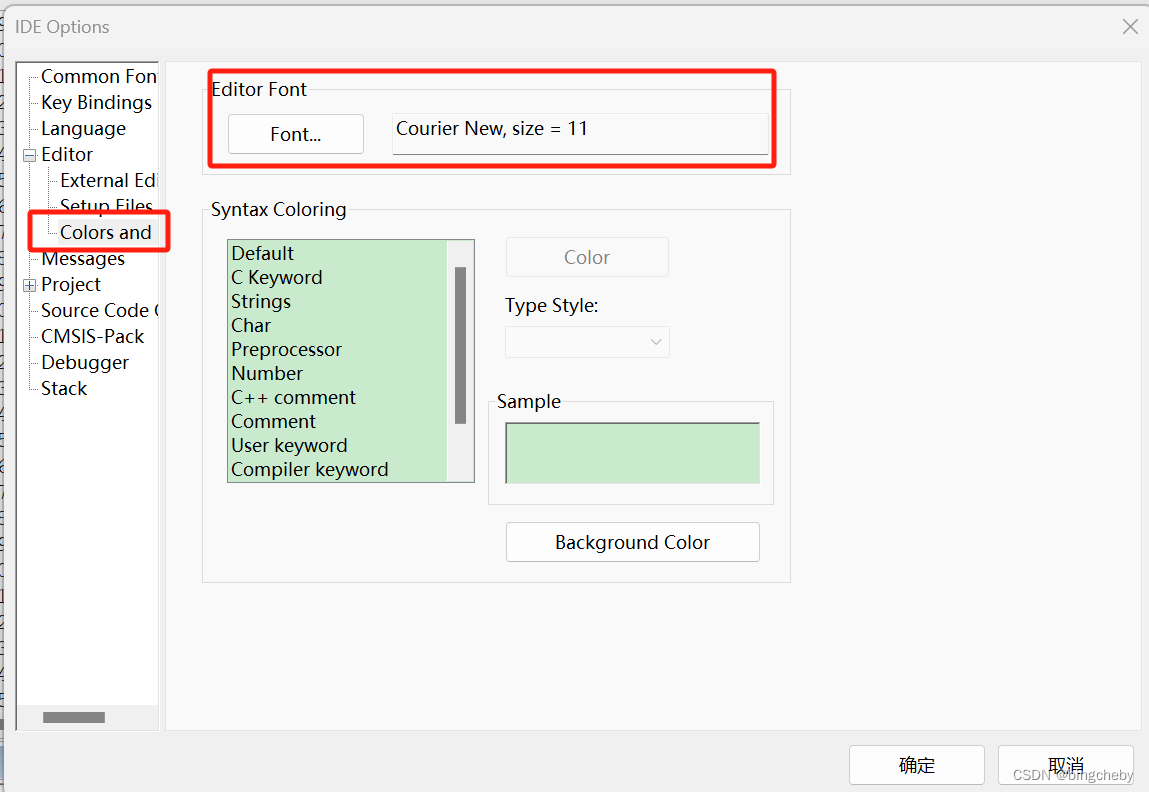The image size is (1149, 792).
Task: Collapse the Editor tree node
Action: pos(29,155)
